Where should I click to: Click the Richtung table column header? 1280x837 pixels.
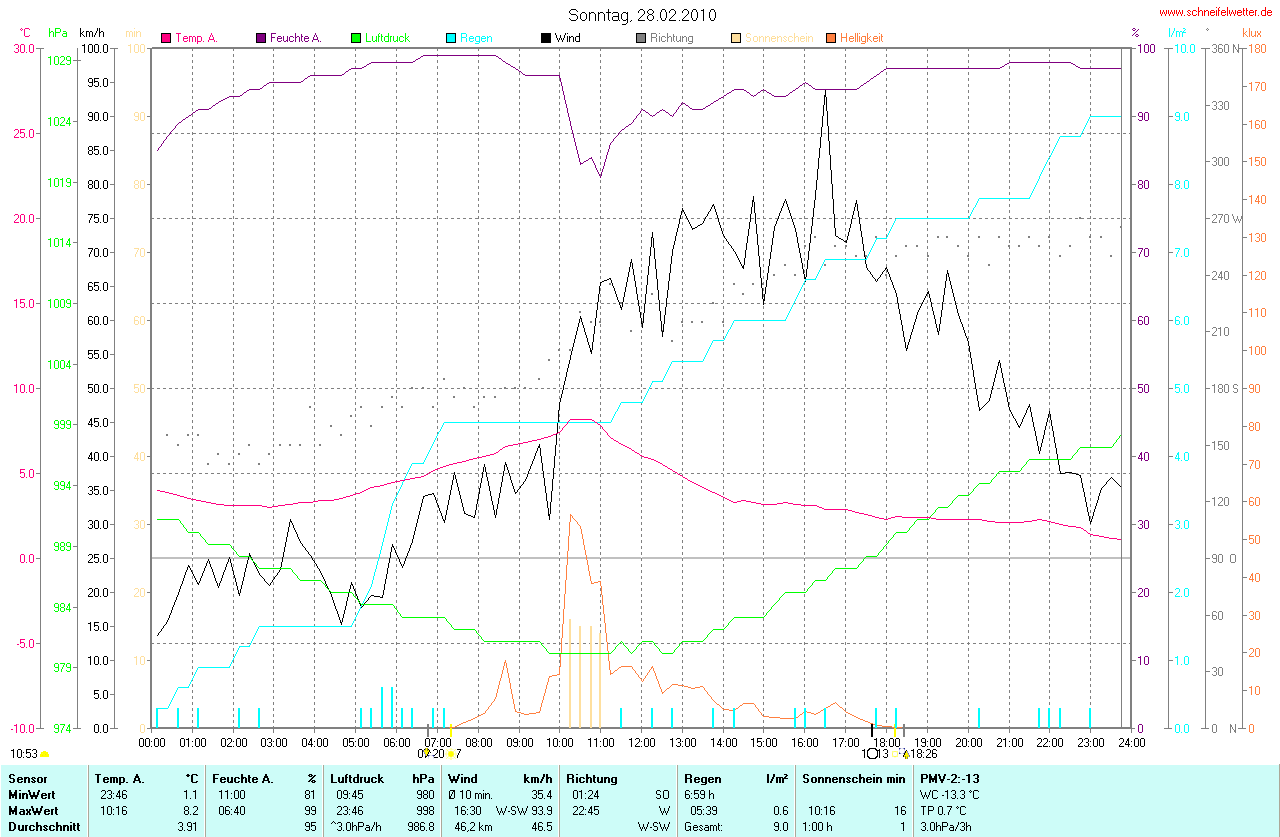(x=592, y=778)
